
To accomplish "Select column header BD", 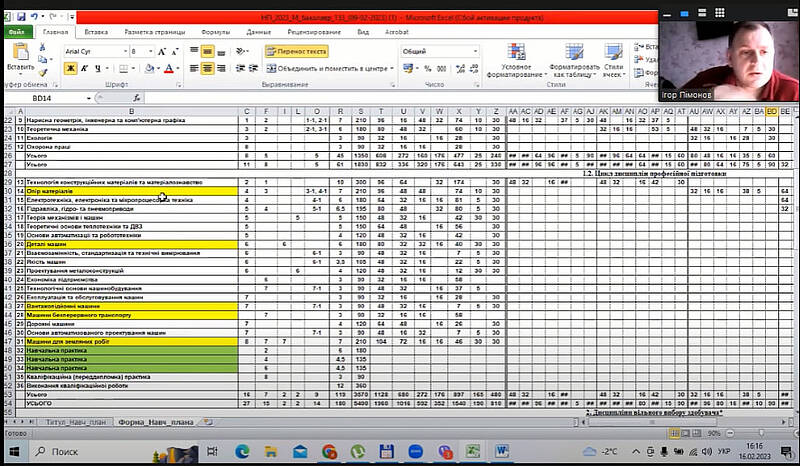I will pos(771,111).
